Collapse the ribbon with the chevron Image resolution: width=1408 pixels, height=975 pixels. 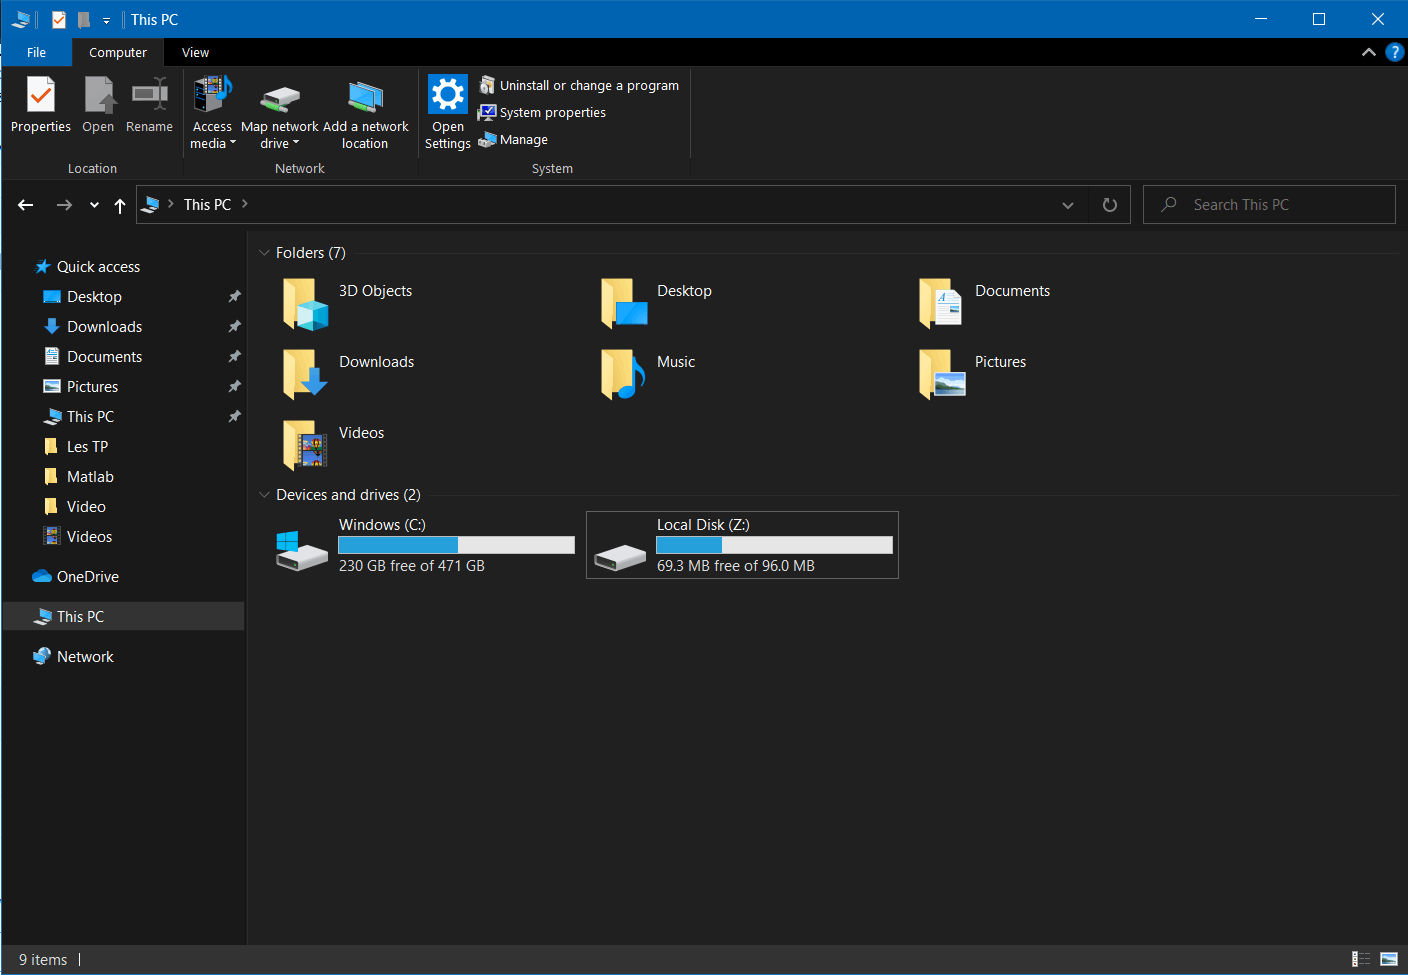point(1368,52)
